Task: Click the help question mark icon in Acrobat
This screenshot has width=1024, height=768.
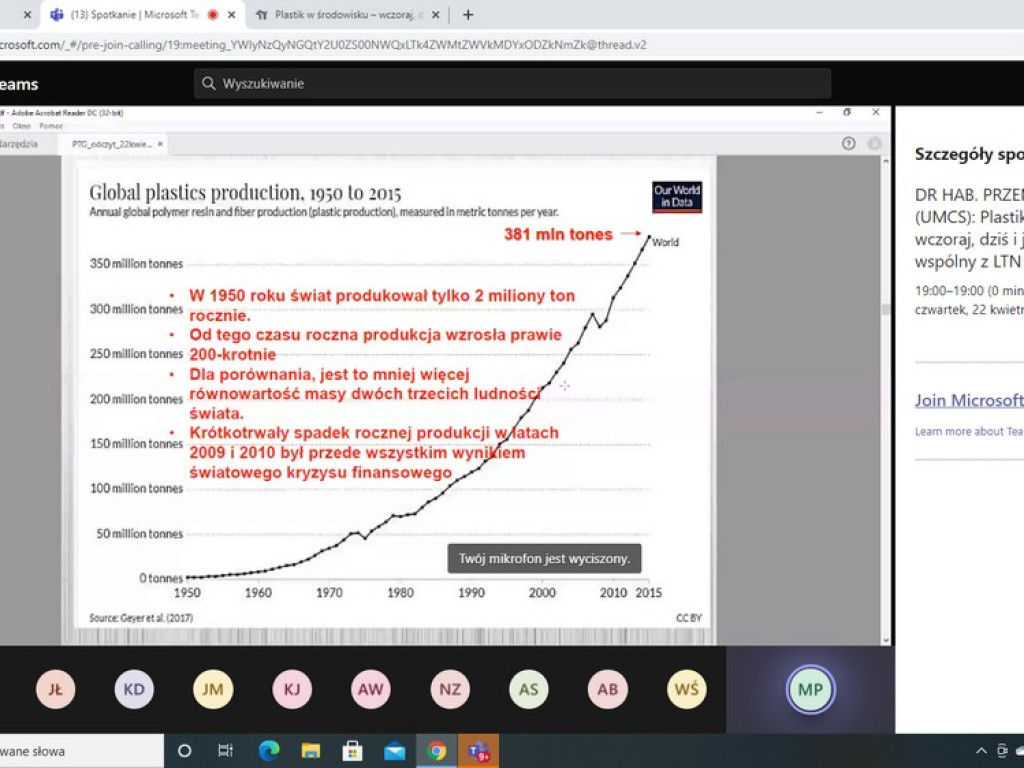Action: point(848,144)
